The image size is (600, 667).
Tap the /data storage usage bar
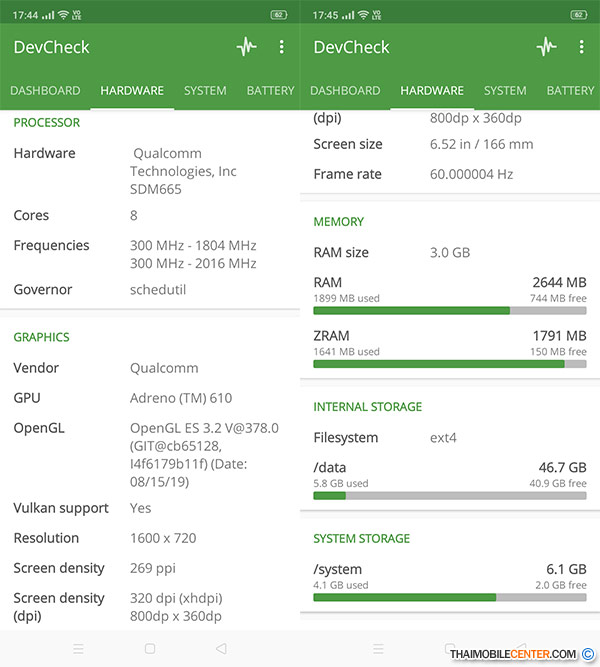point(450,496)
